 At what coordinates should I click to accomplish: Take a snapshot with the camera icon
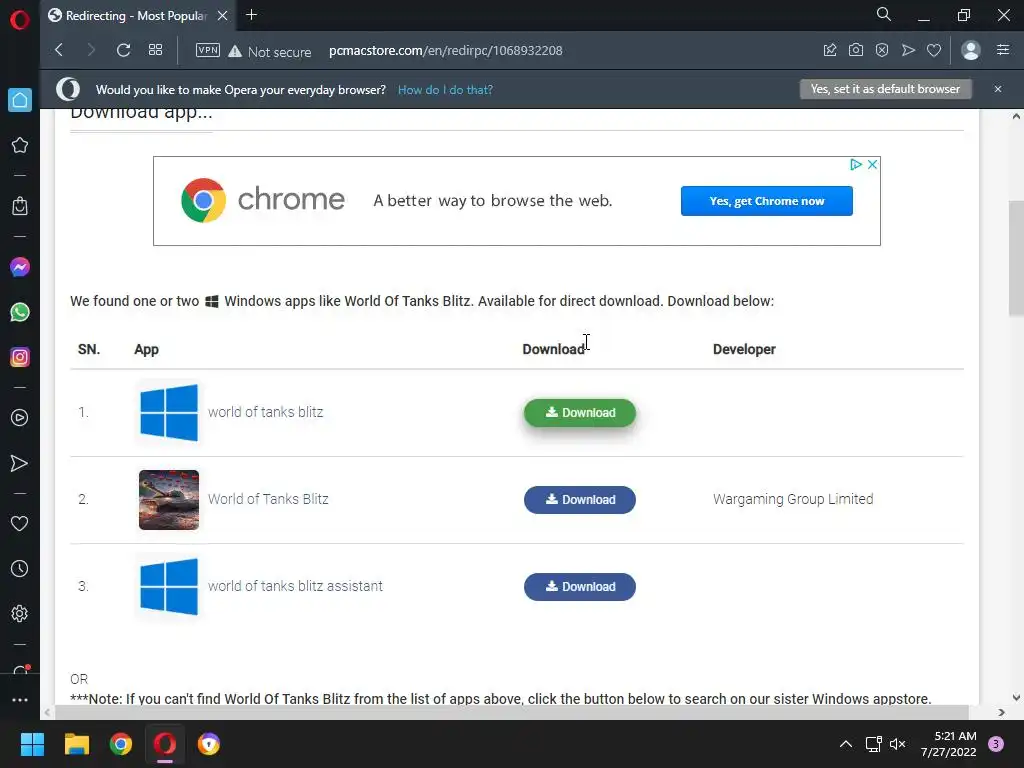(x=856, y=50)
